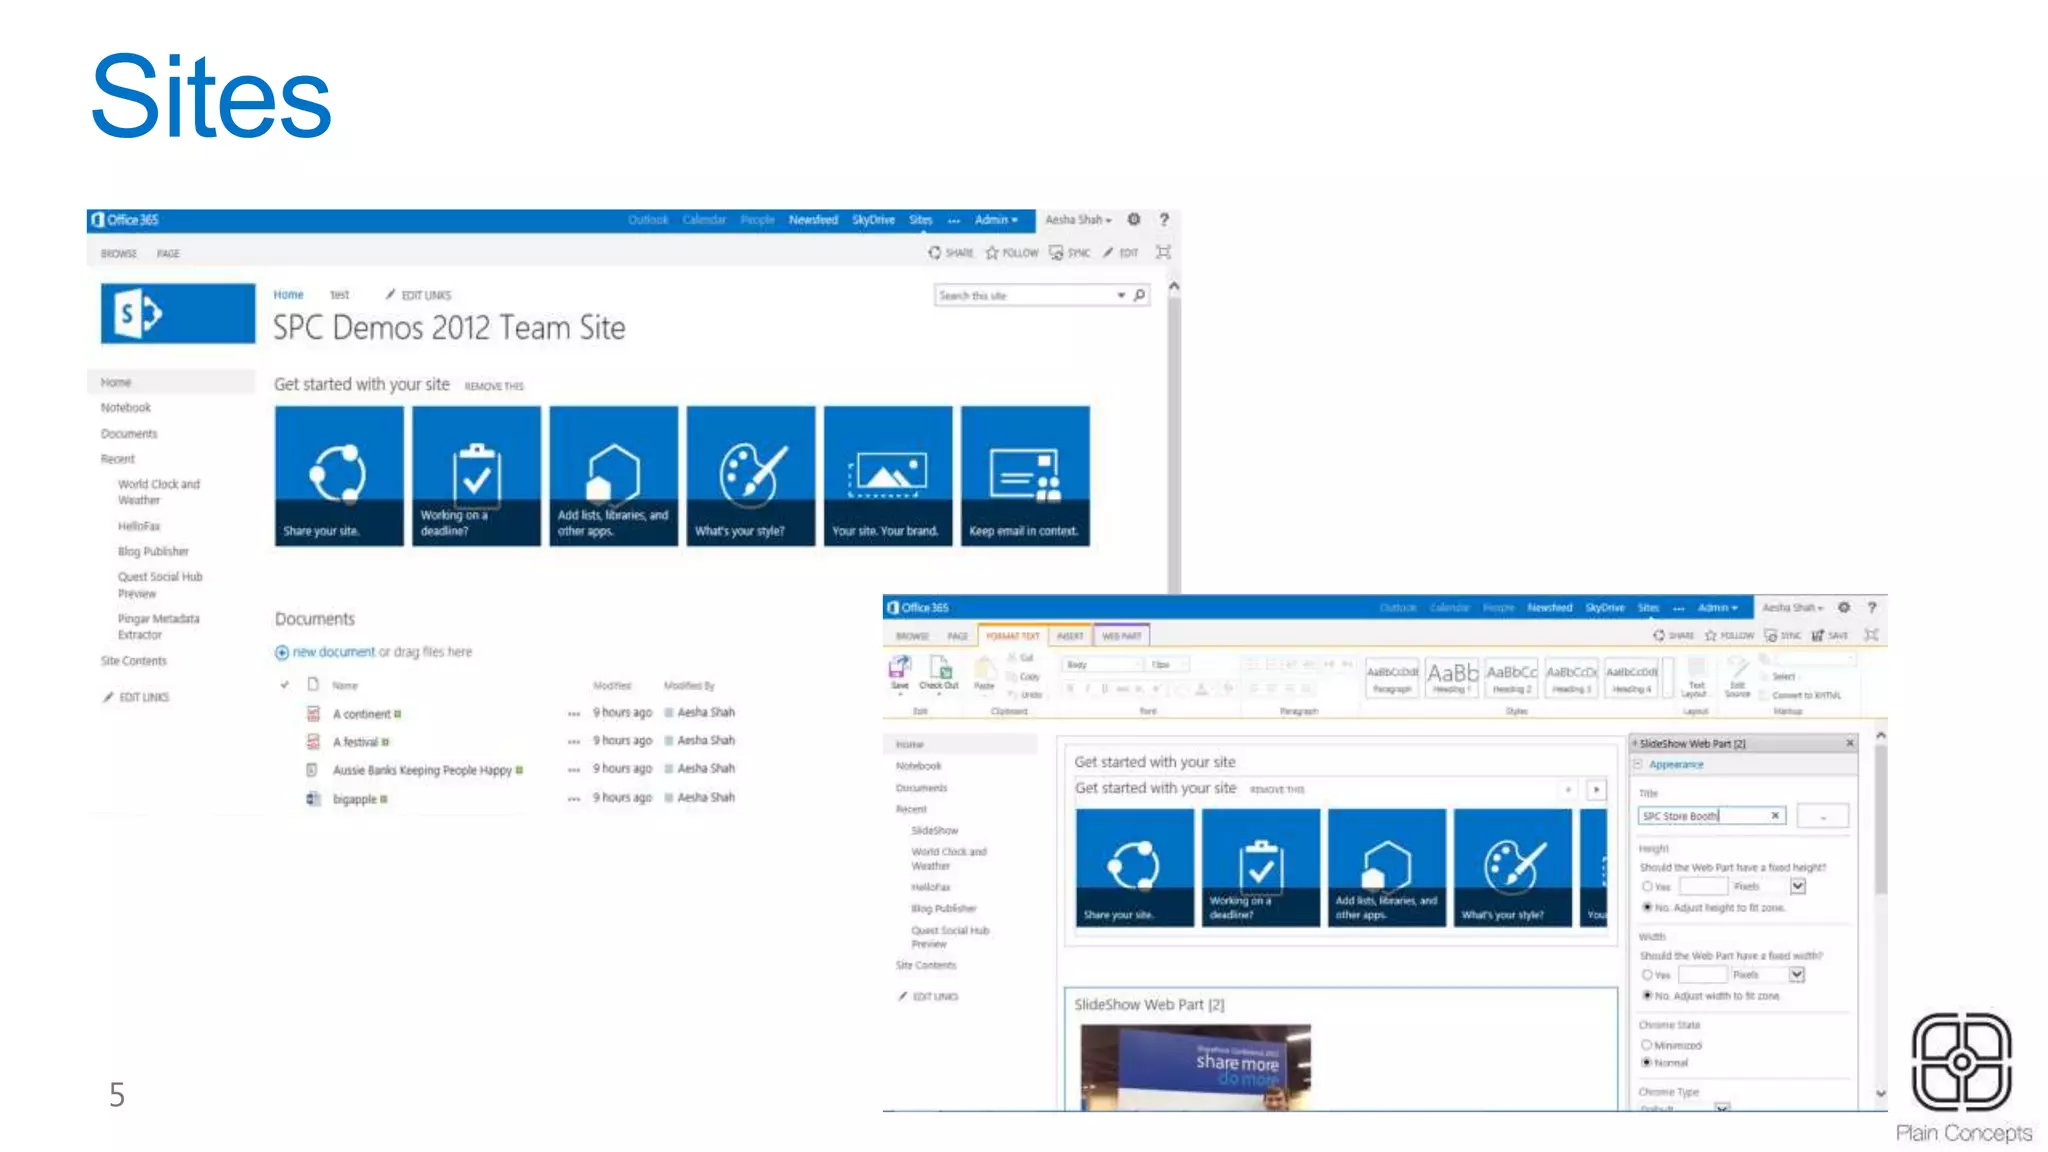Select Yes for fixed height option

click(x=1647, y=887)
